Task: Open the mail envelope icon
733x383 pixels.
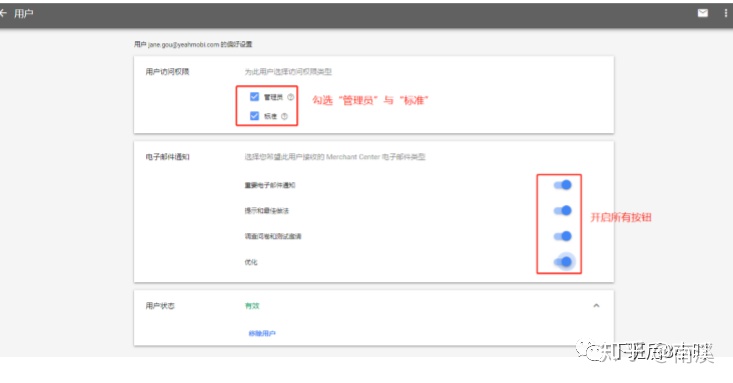Action: tap(703, 13)
